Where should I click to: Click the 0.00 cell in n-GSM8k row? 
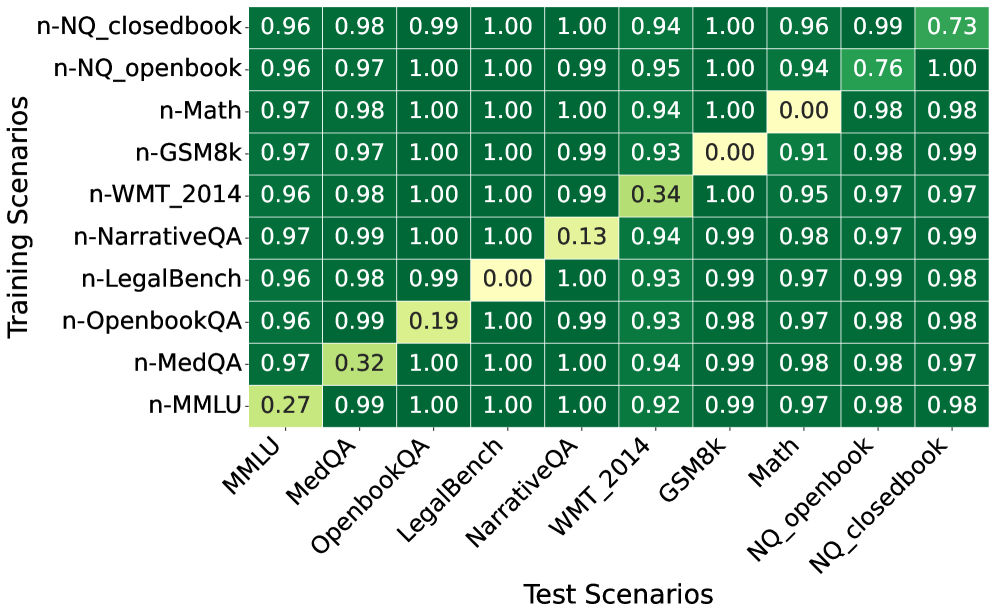[729, 154]
